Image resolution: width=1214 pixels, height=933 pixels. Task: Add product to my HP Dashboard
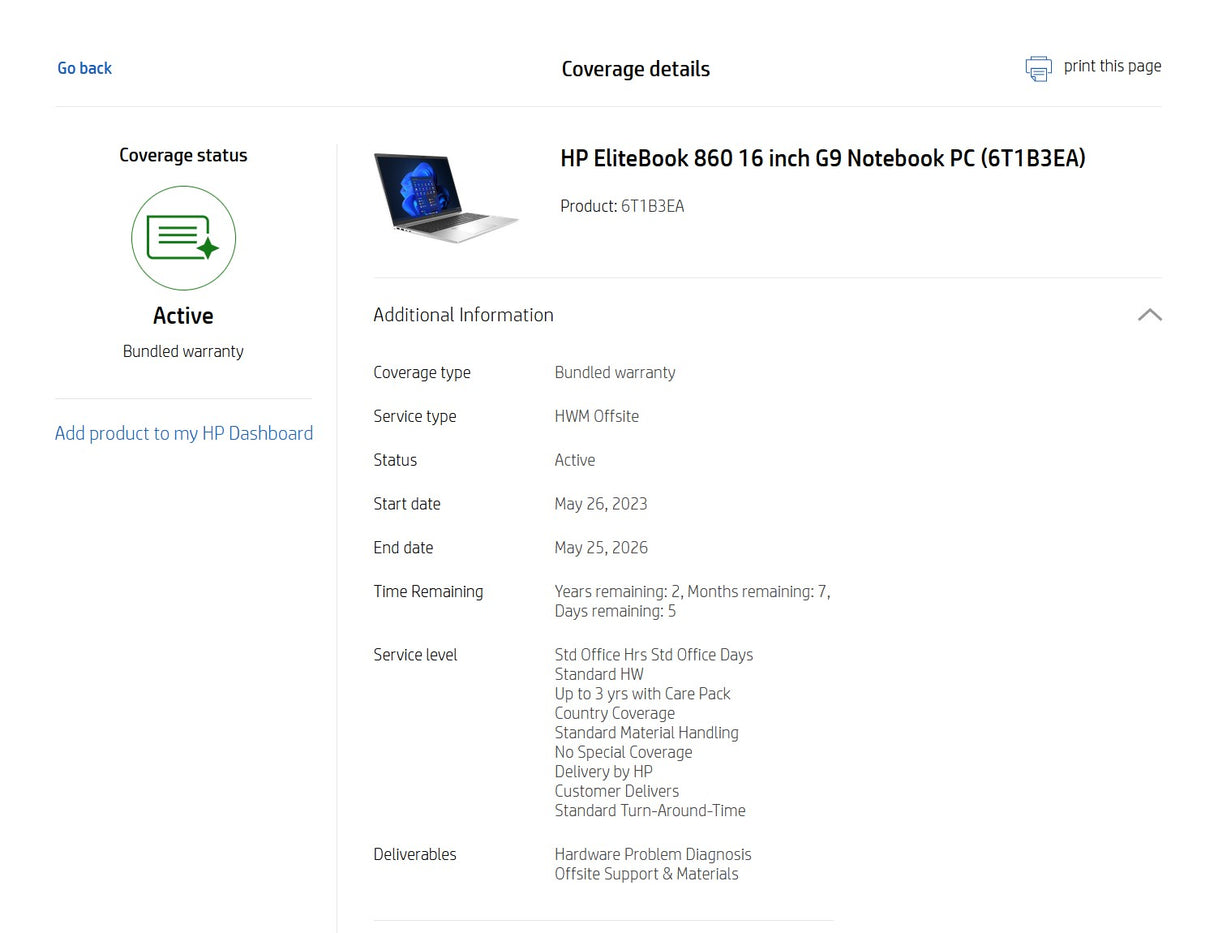184,433
